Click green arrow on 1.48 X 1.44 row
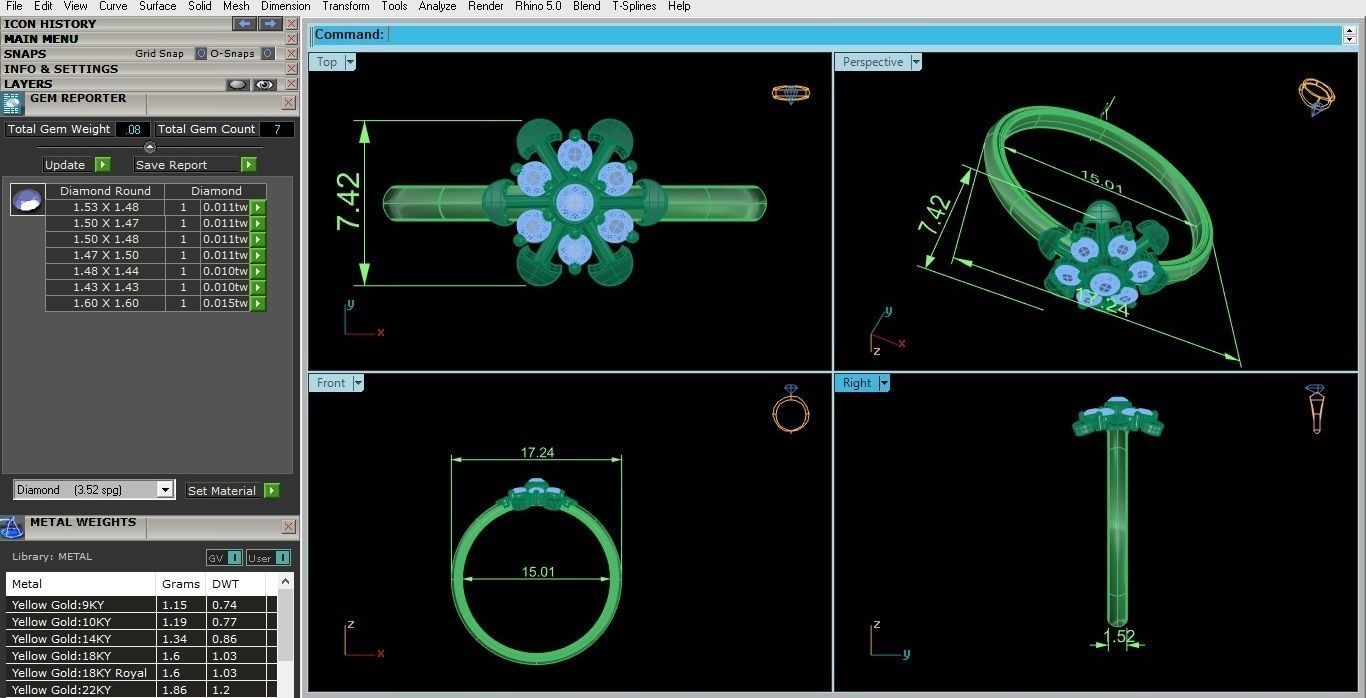 pyautogui.click(x=258, y=271)
